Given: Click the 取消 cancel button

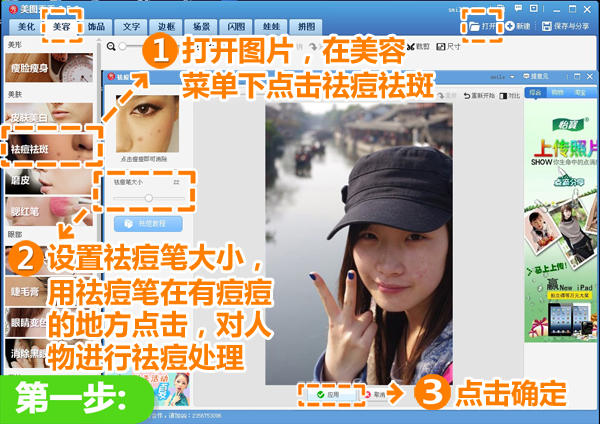Looking at the screenshot, I should [x=375, y=395].
